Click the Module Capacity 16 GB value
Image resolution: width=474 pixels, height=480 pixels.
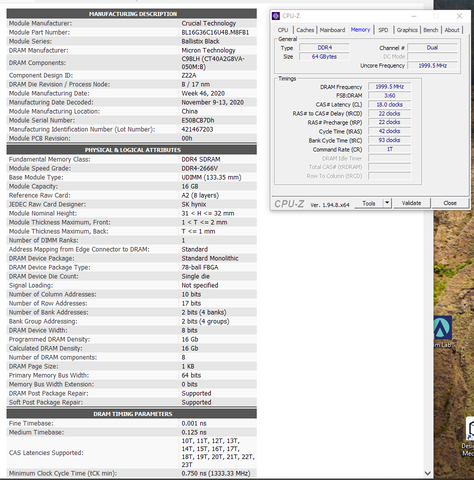190,186
